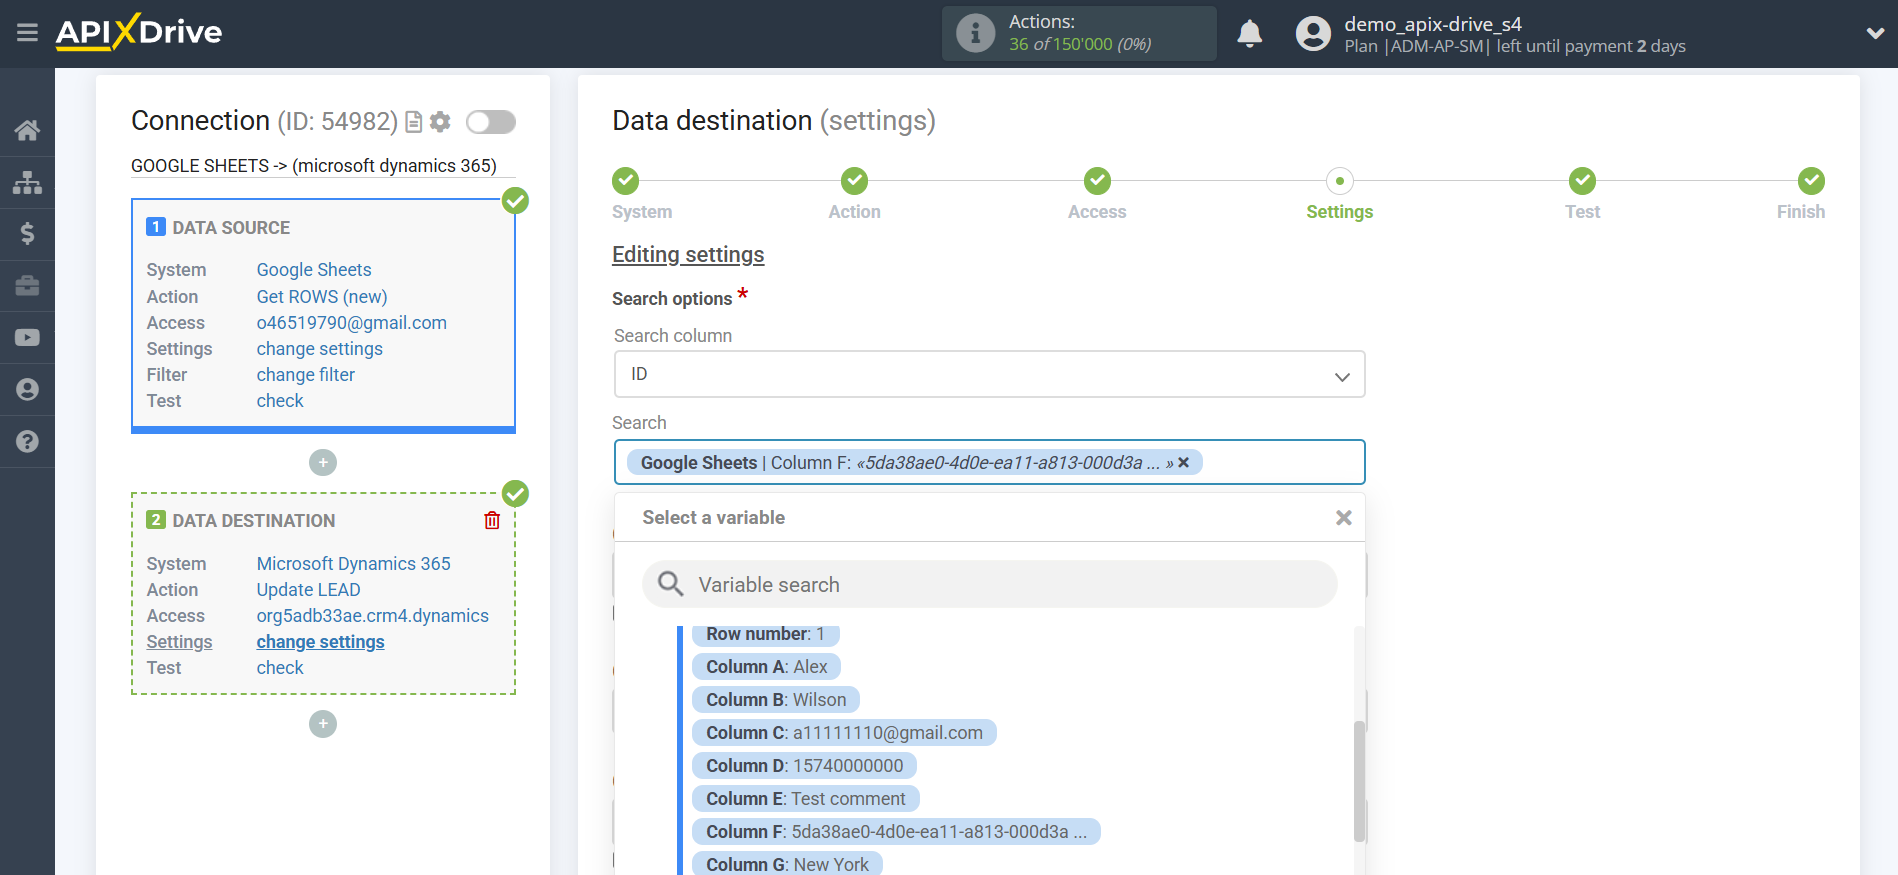Viewport: 1898px width, 875px height.
Task: Click plus button below Data Source
Action: [x=323, y=462]
